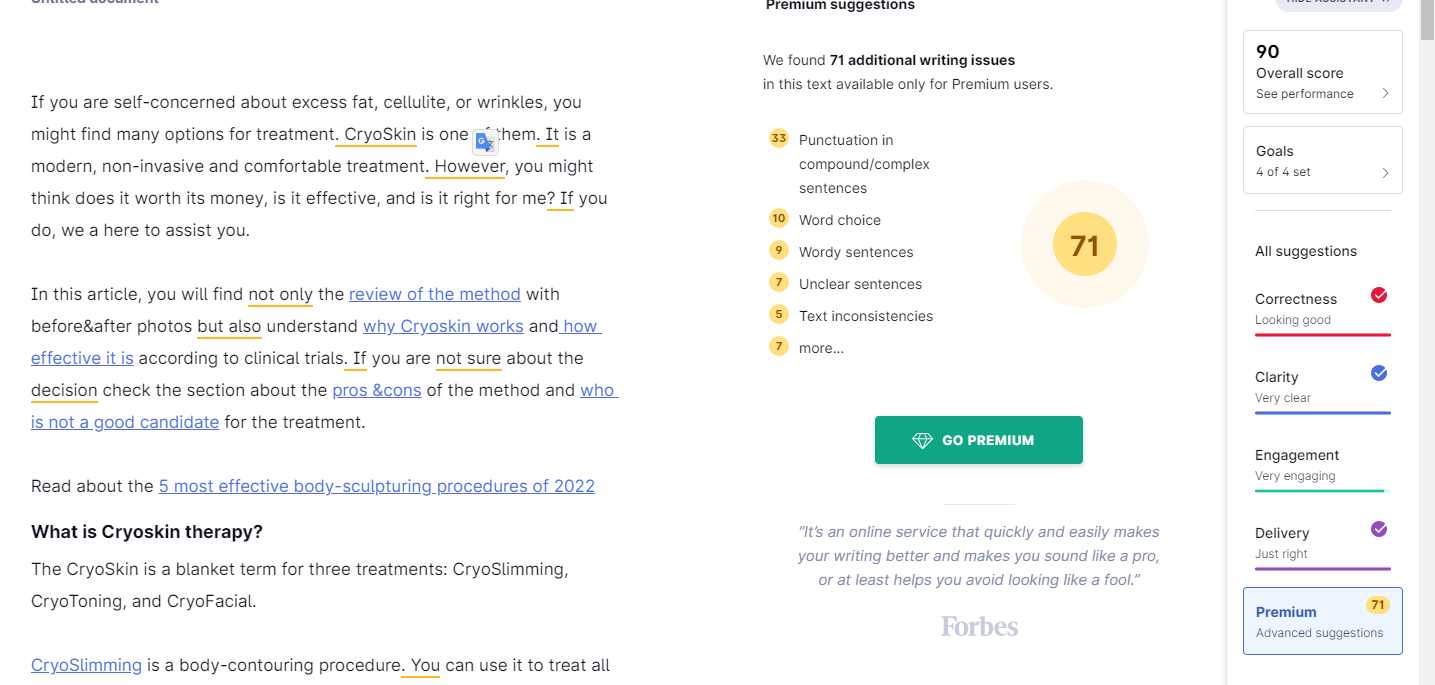Click the large 71 issues circle
This screenshot has height=685, width=1435.
coord(1085,245)
